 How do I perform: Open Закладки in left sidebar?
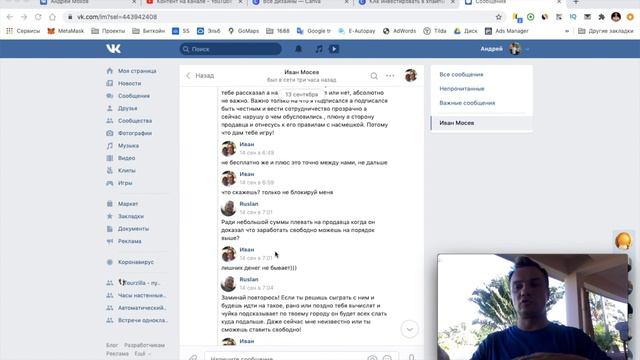pyautogui.click(x=131, y=216)
